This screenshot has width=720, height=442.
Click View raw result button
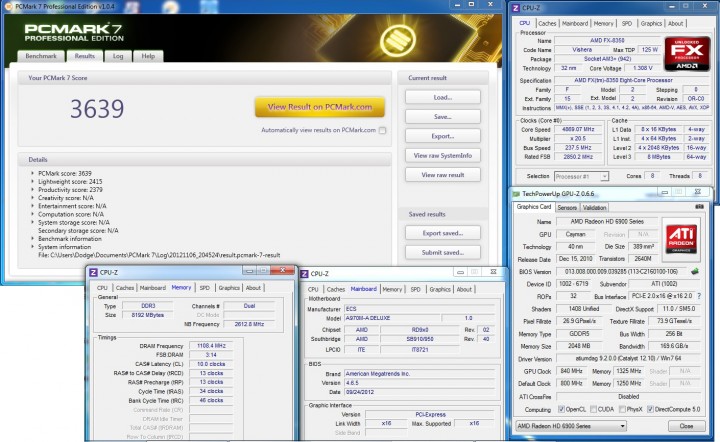(443, 175)
